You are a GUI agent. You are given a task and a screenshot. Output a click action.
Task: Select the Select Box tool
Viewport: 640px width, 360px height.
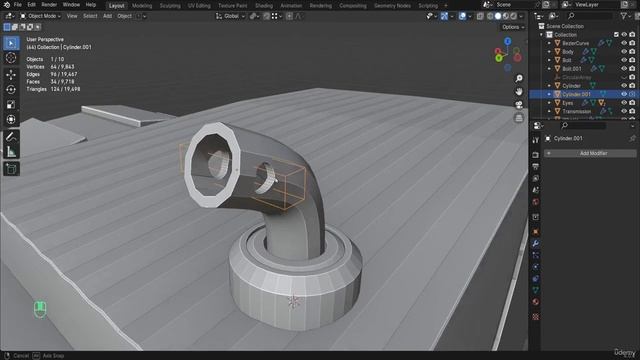[x=11, y=43]
